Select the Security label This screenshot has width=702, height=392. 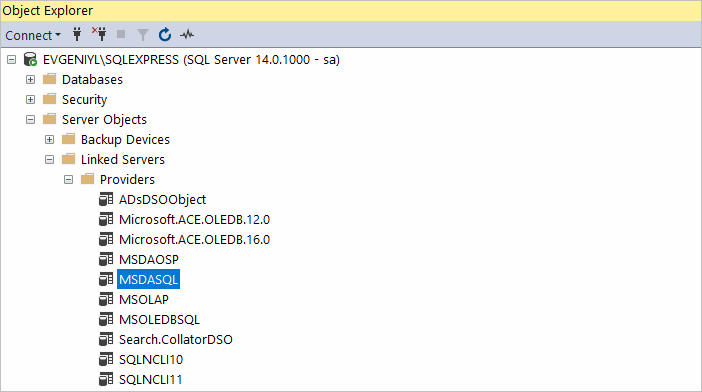[x=85, y=99]
